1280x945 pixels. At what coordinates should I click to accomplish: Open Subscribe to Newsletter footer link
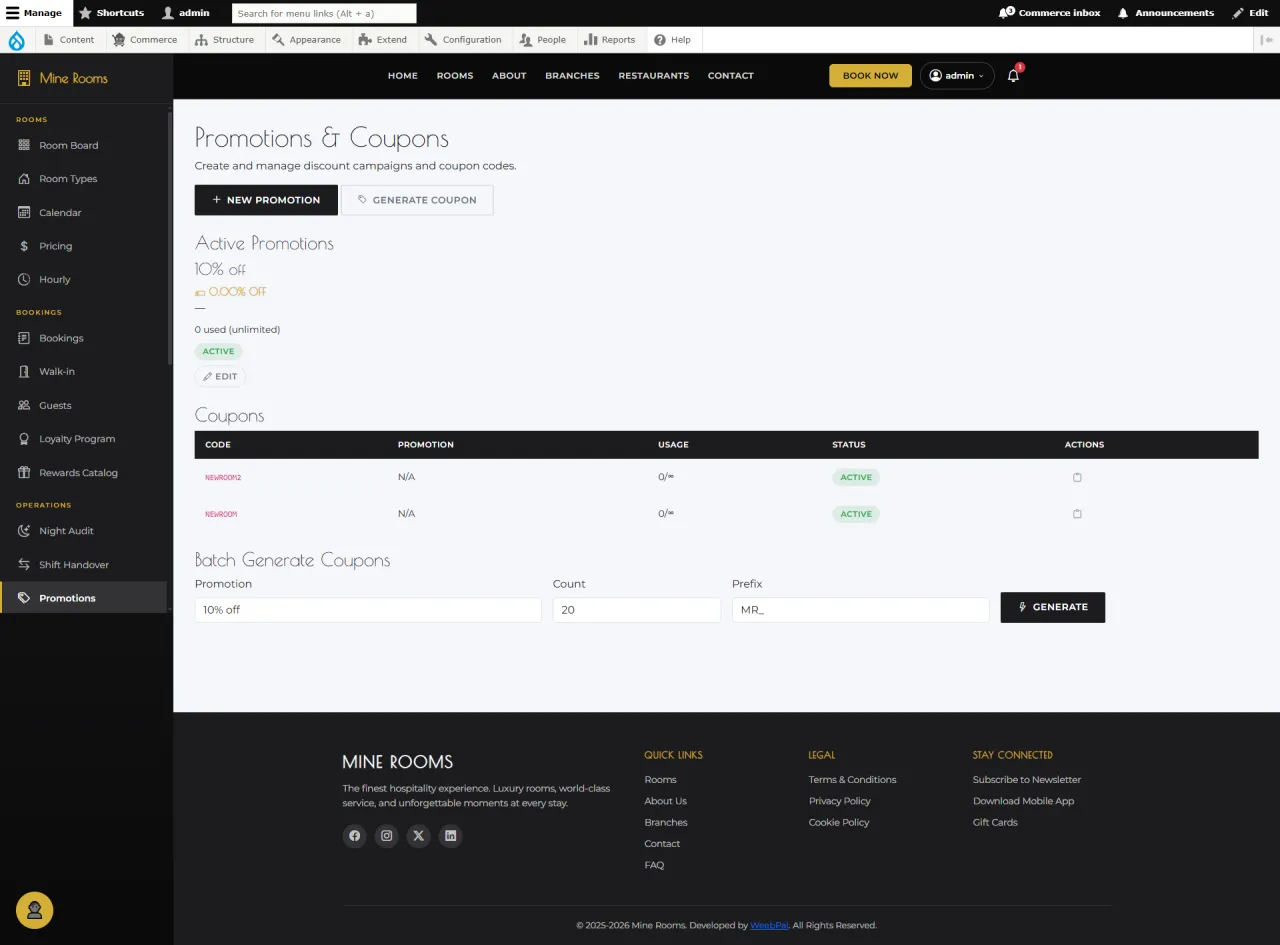[x=1027, y=780]
